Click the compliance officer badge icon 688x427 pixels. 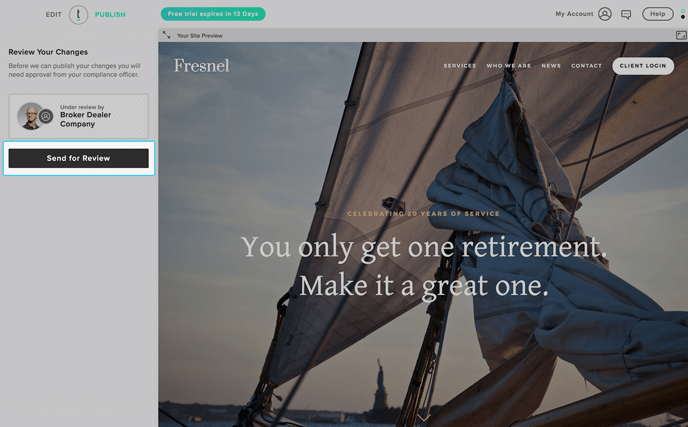[x=46, y=116]
